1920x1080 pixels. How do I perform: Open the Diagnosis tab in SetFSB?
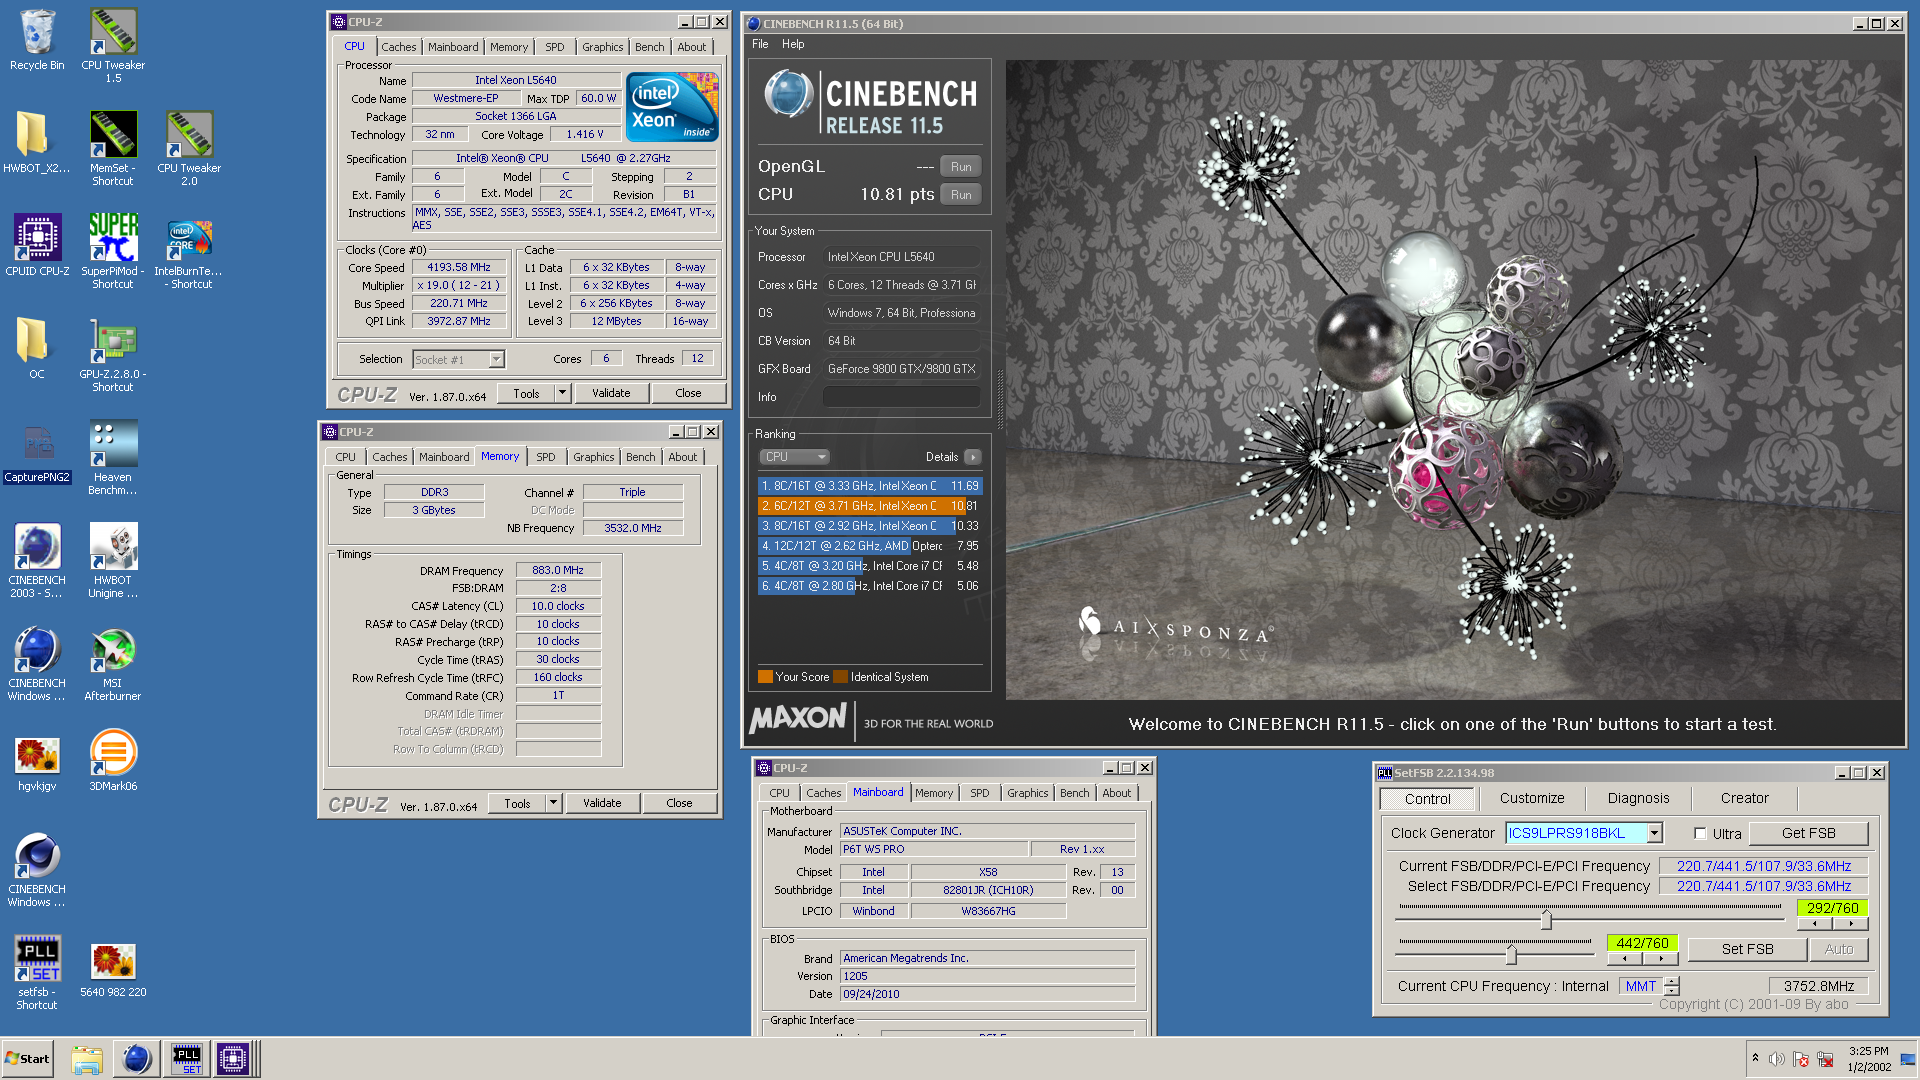[x=1638, y=798]
